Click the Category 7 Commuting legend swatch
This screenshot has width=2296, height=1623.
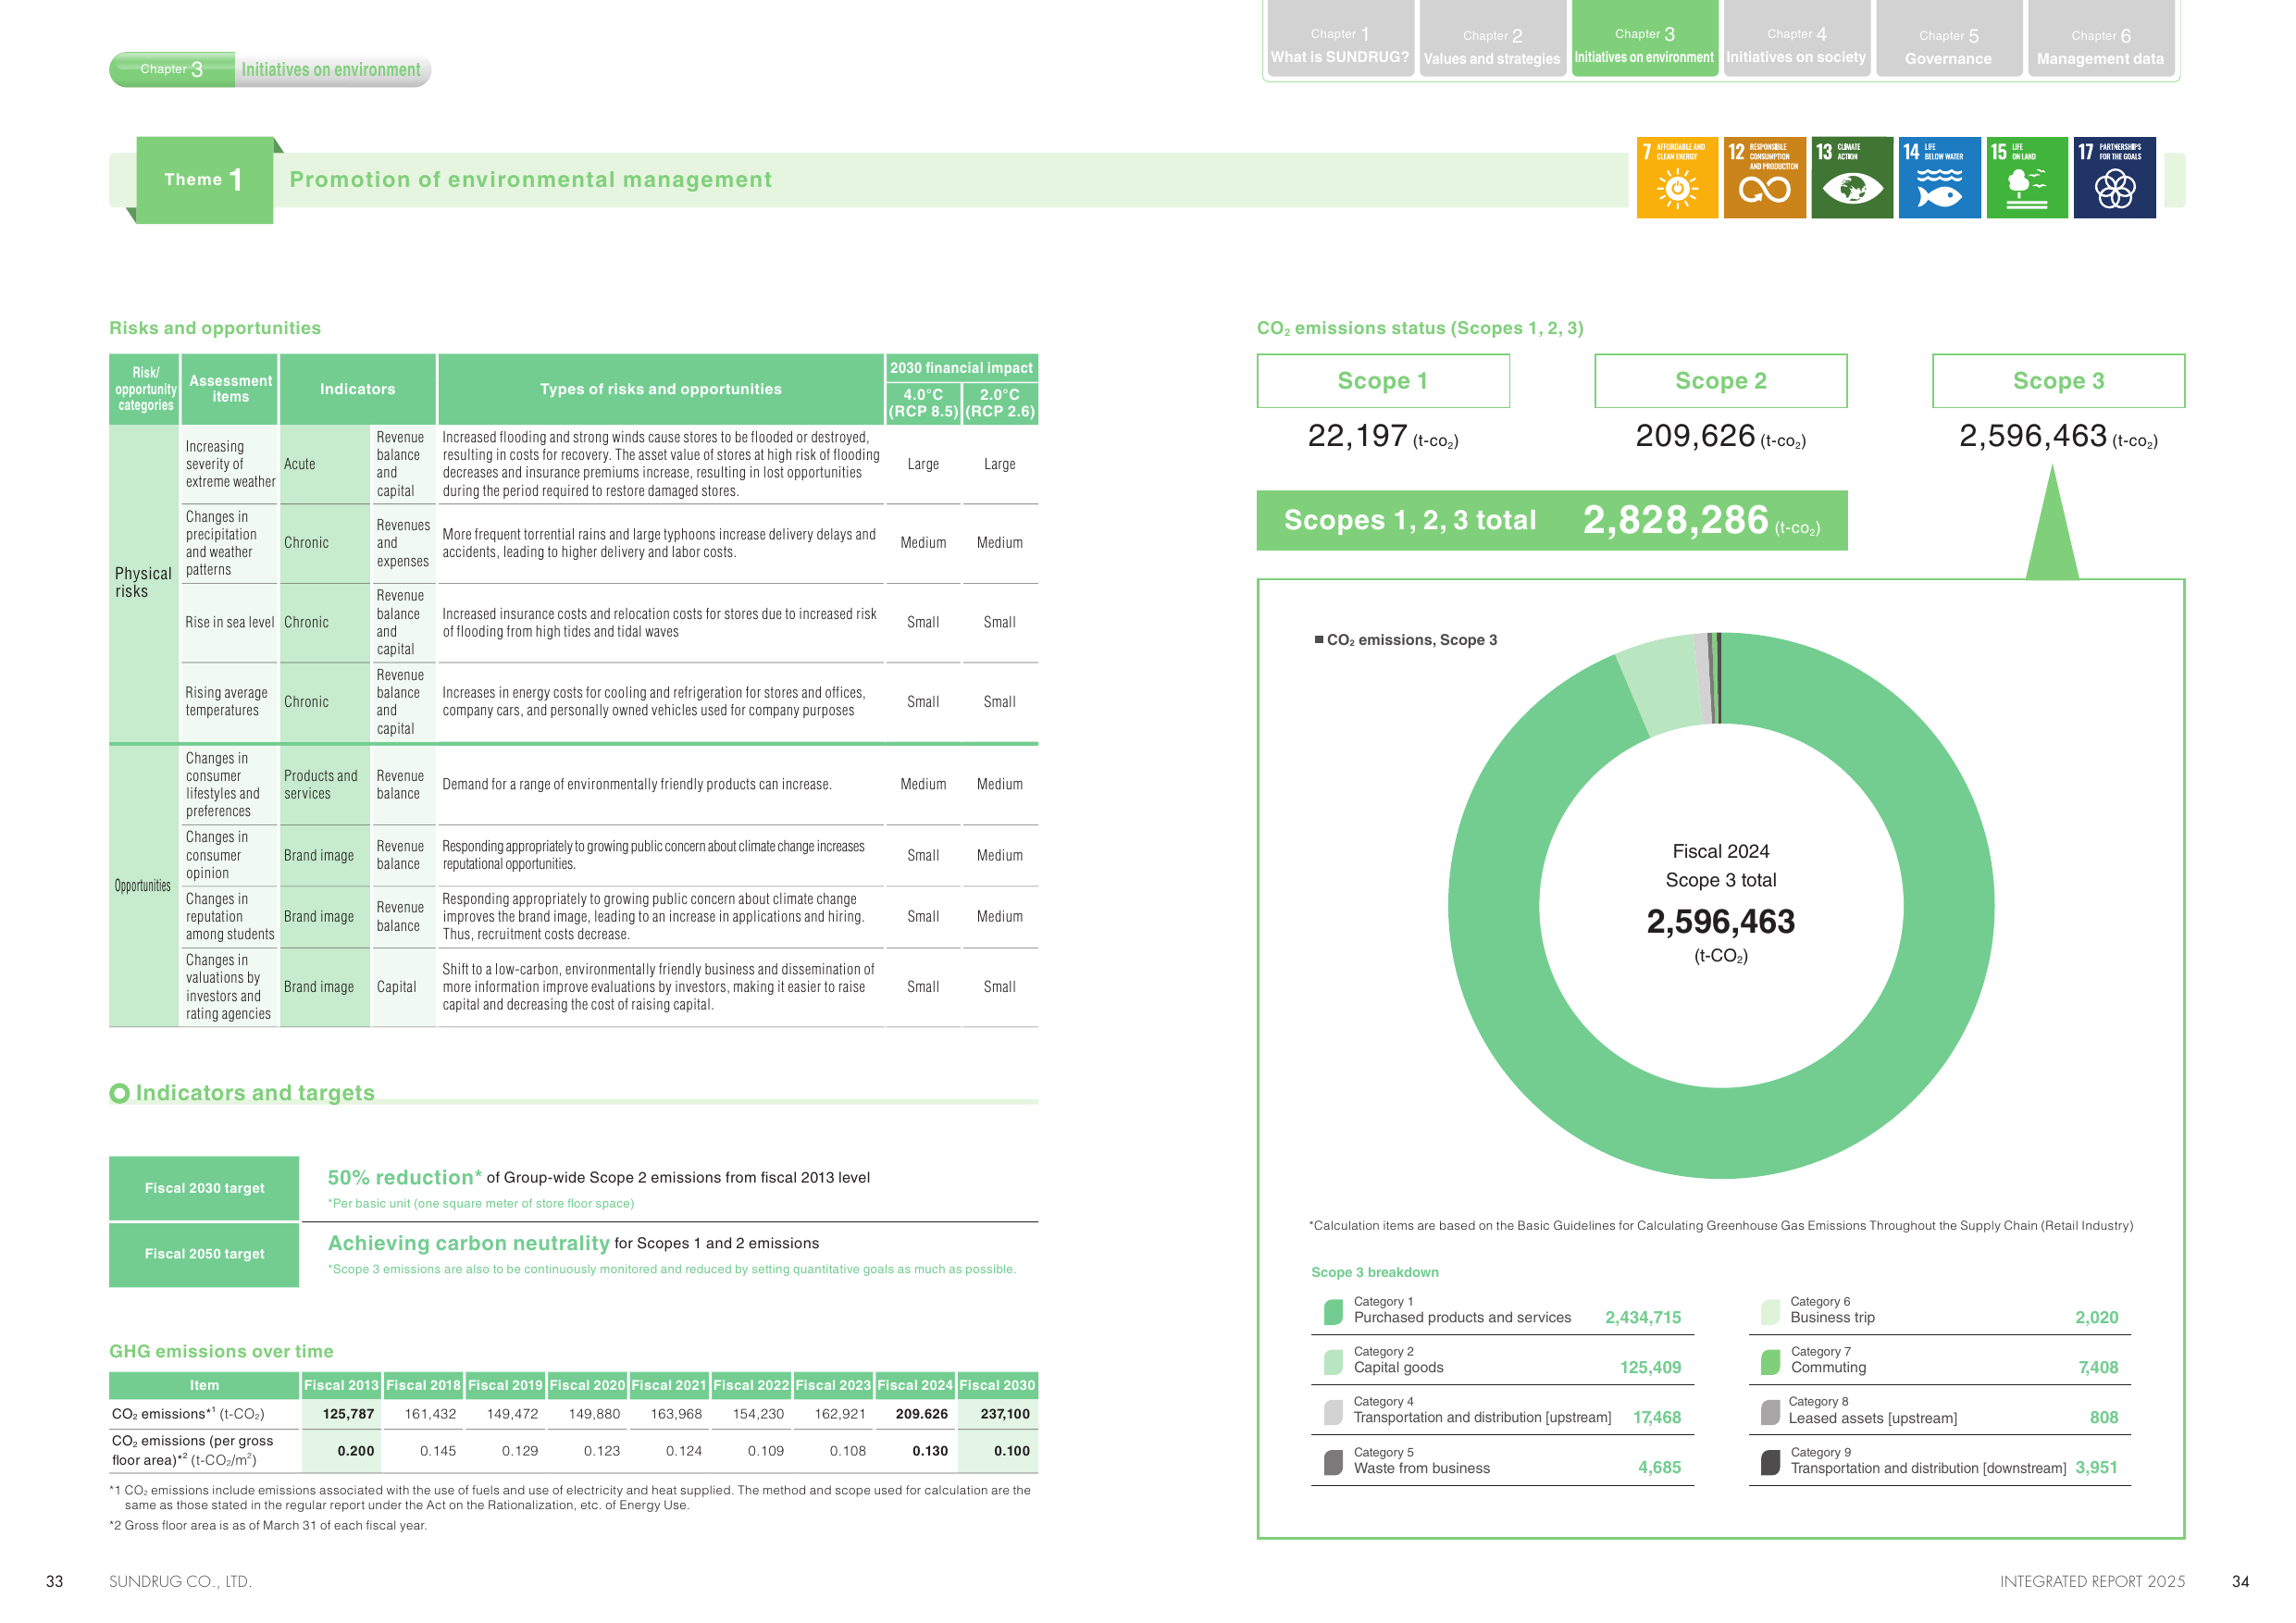(x=1770, y=1362)
